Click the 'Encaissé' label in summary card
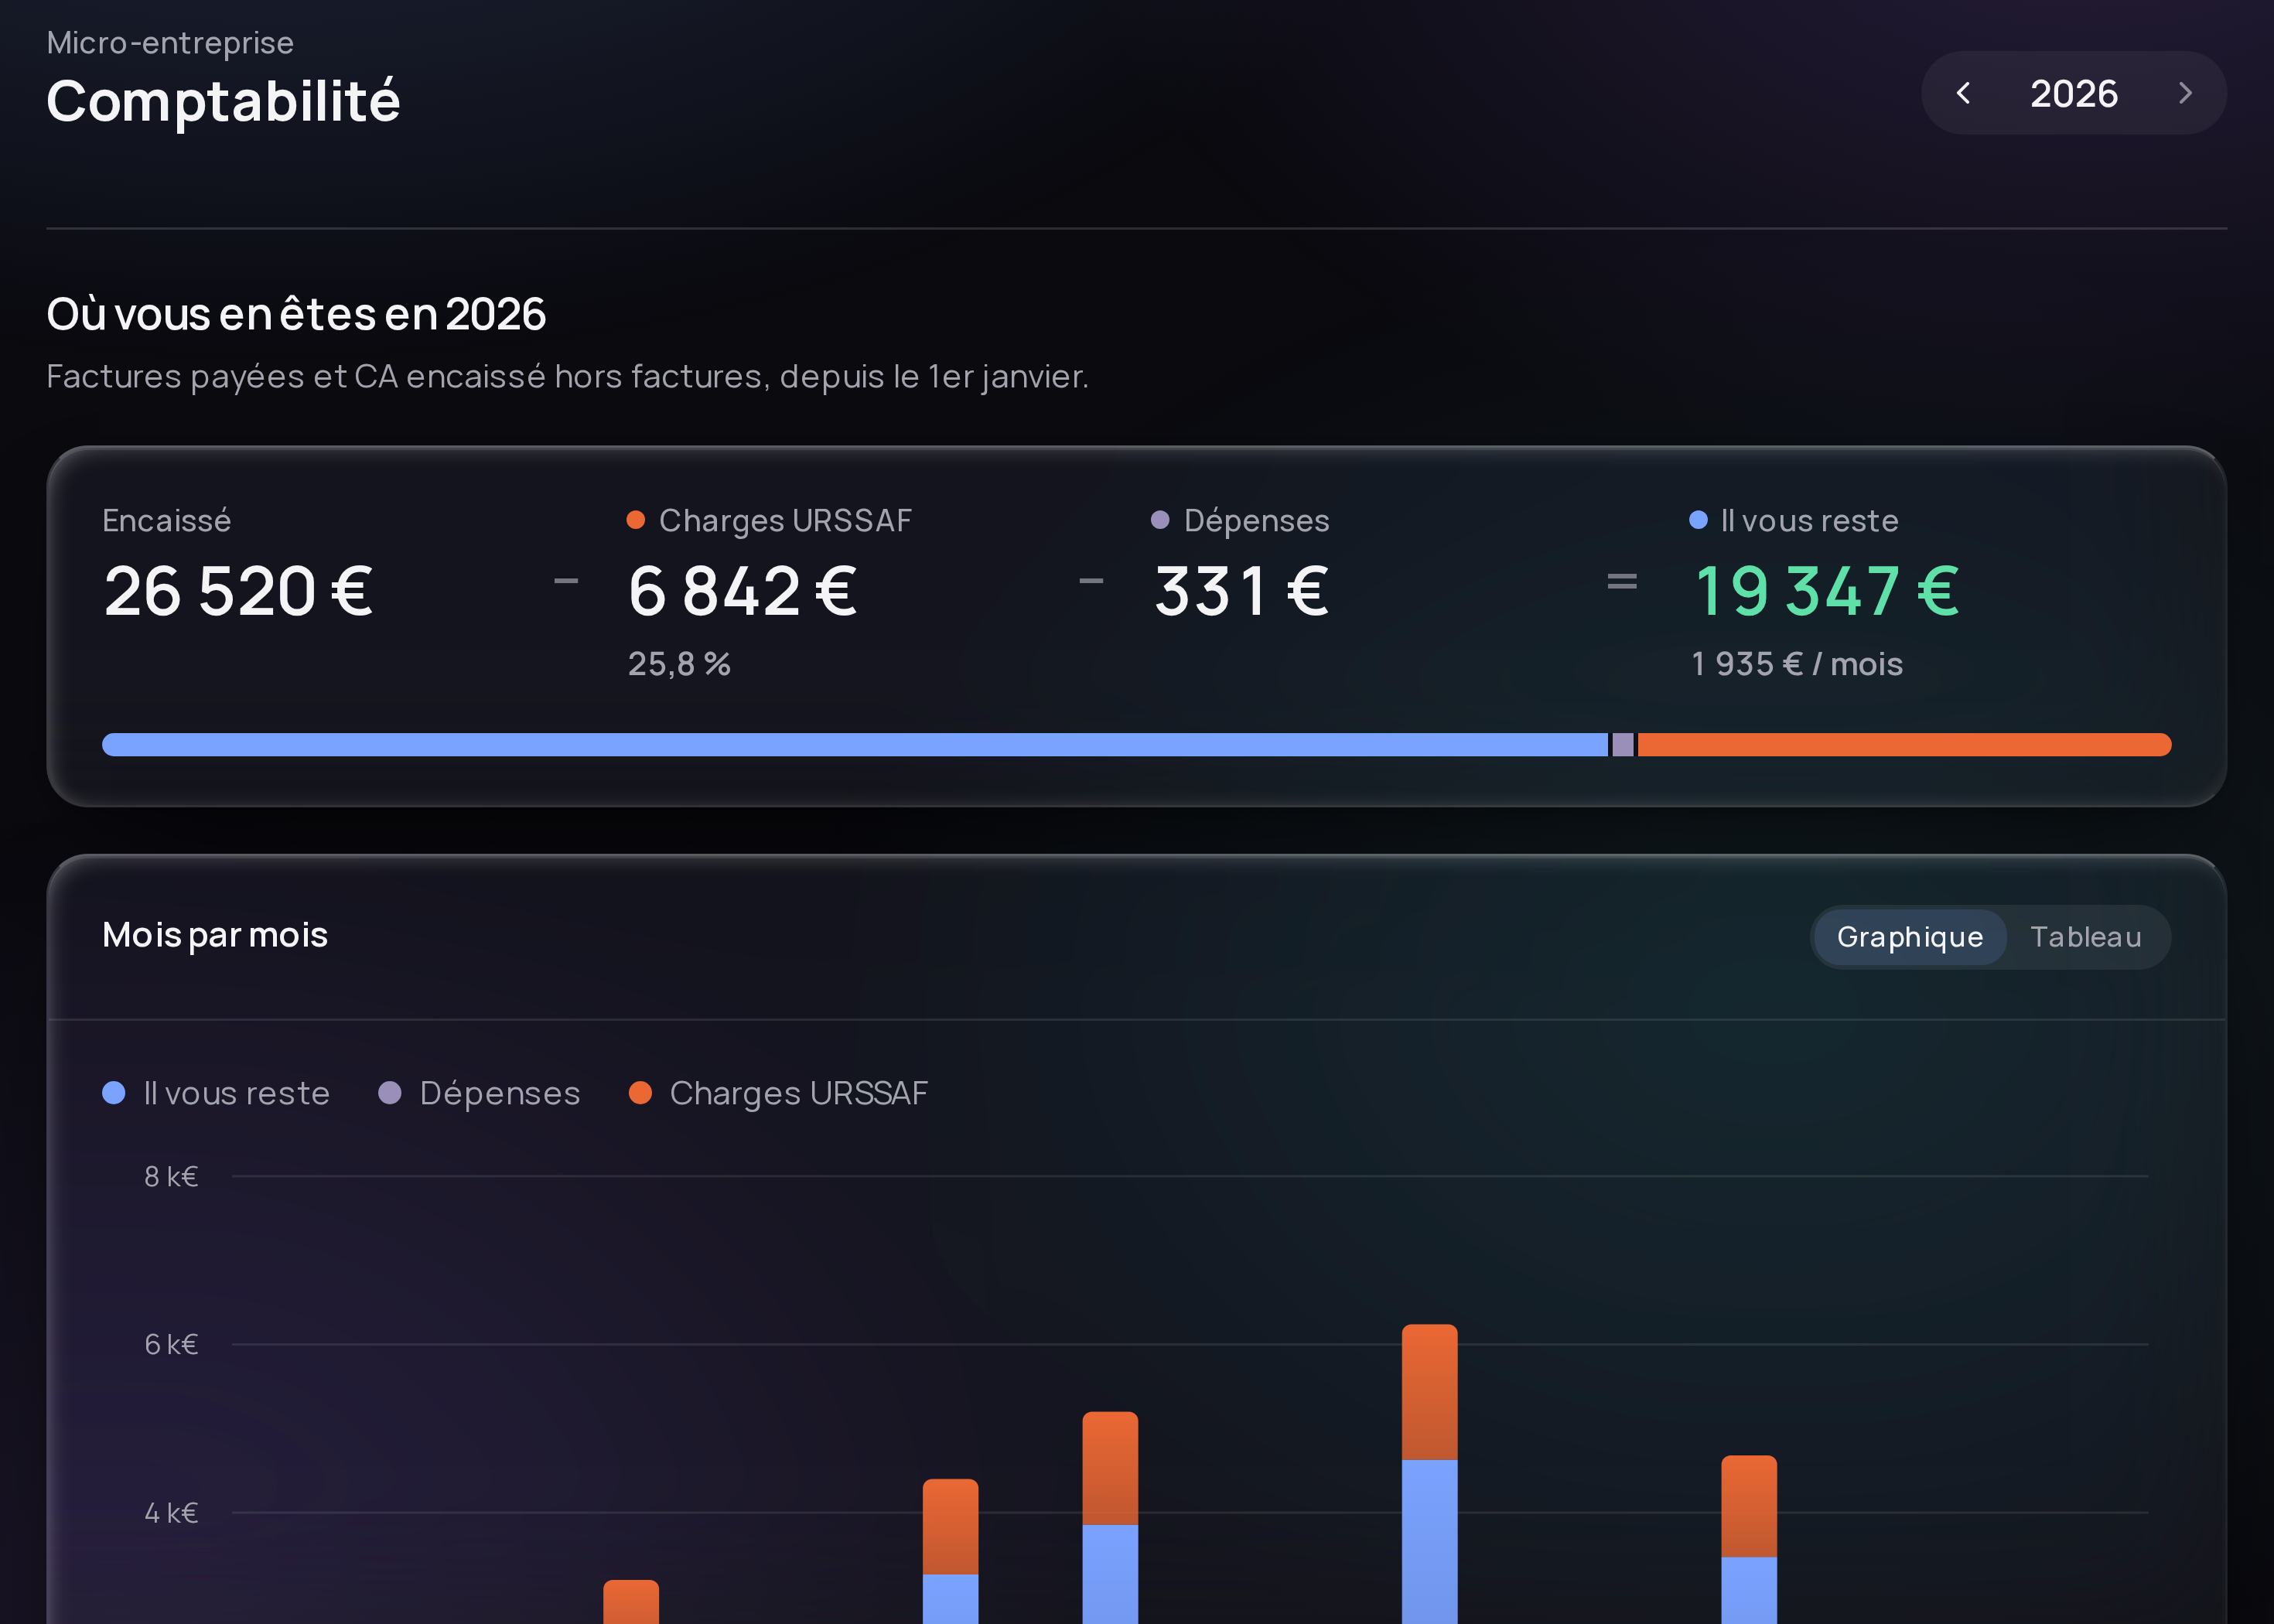Image resolution: width=2274 pixels, height=1624 pixels. tap(166, 520)
